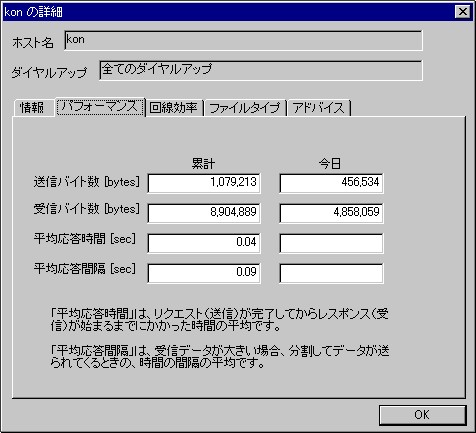Open the ファイルタイプ tab
This screenshot has height=433, width=476.
click(x=245, y=108)
